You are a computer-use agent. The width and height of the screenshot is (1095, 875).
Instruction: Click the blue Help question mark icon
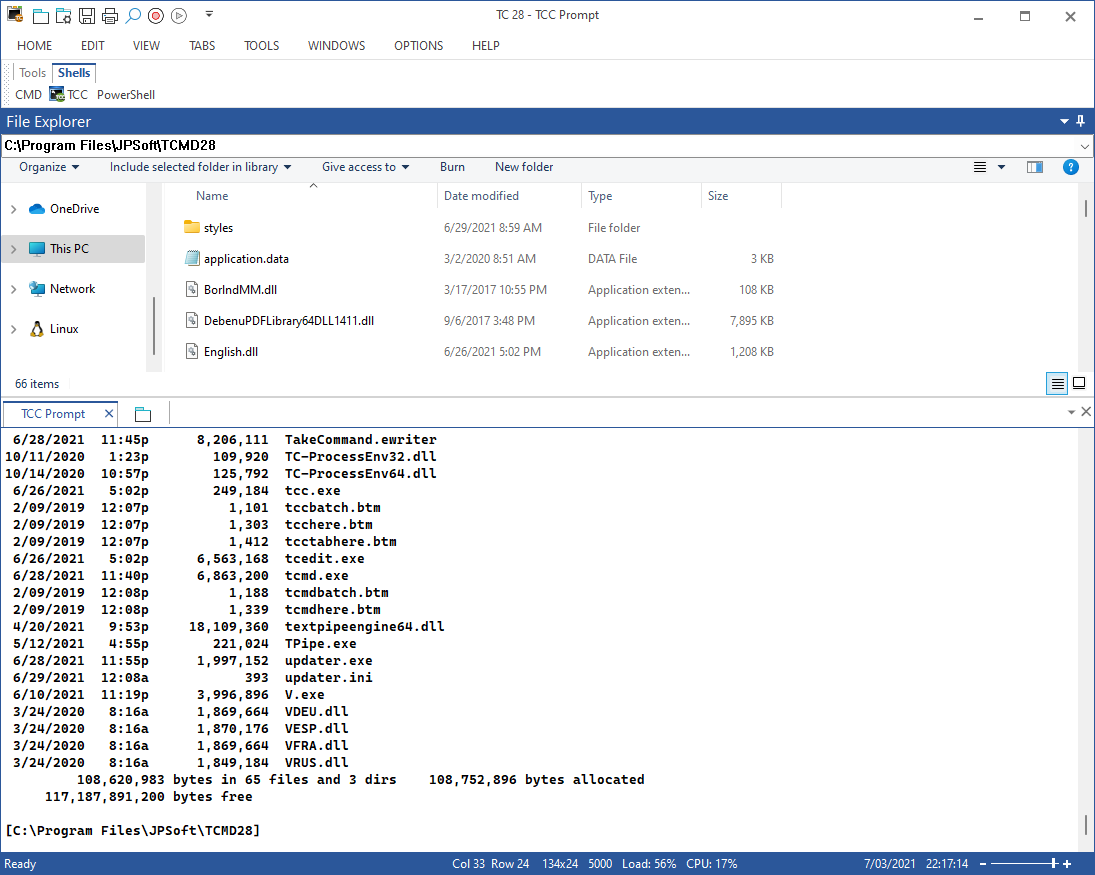(x=1070, y=167)
